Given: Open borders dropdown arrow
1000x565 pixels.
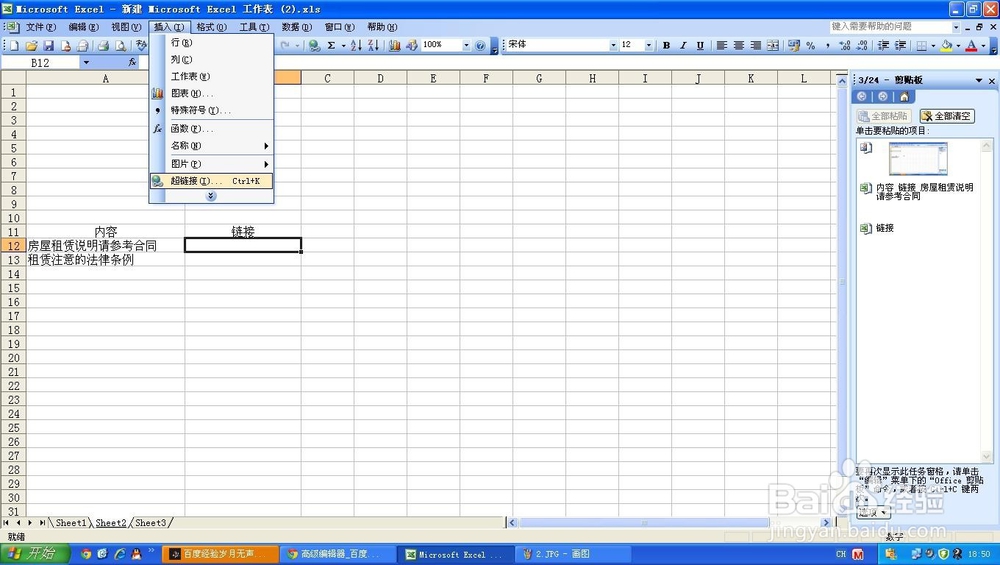Looking at the screenshot, I should (x=933, y=45).
